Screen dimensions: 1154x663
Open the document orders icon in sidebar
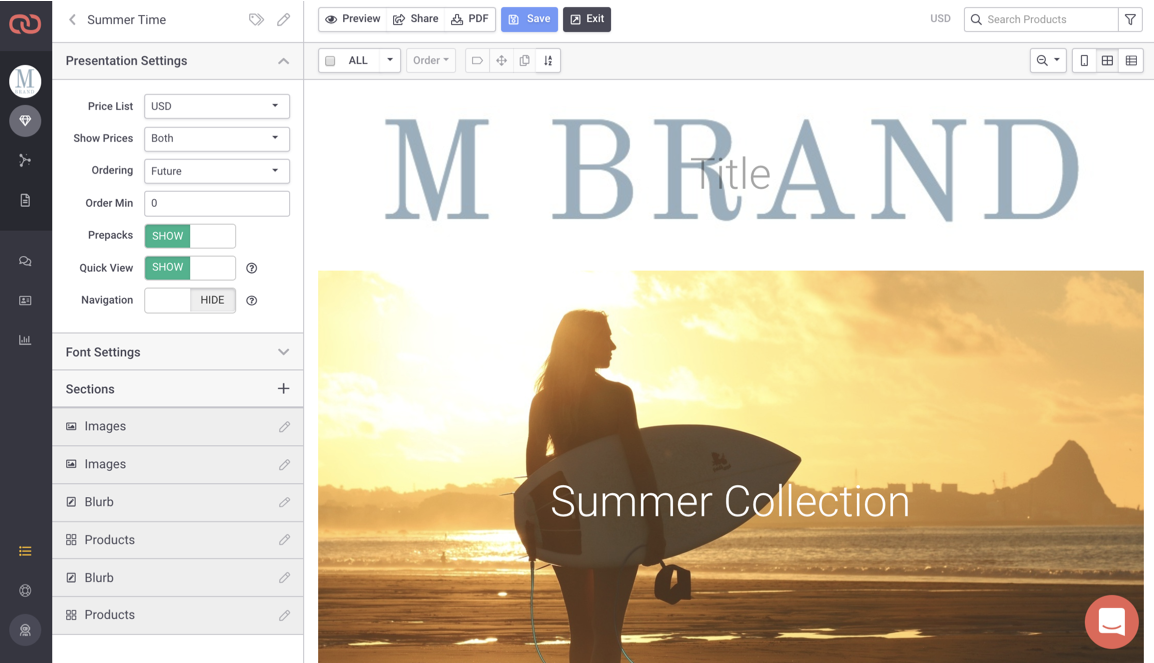(25, 200)
